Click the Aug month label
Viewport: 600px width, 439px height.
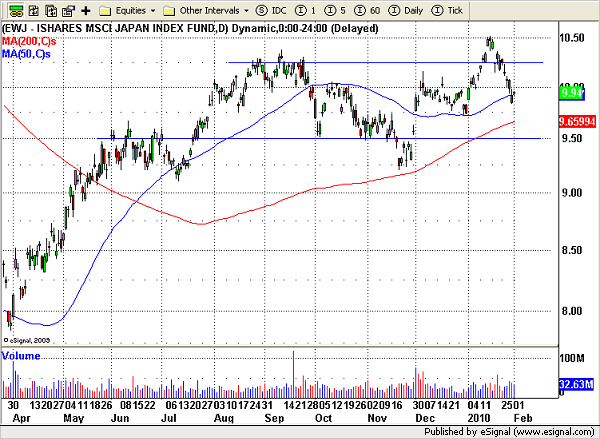point(224,418)
